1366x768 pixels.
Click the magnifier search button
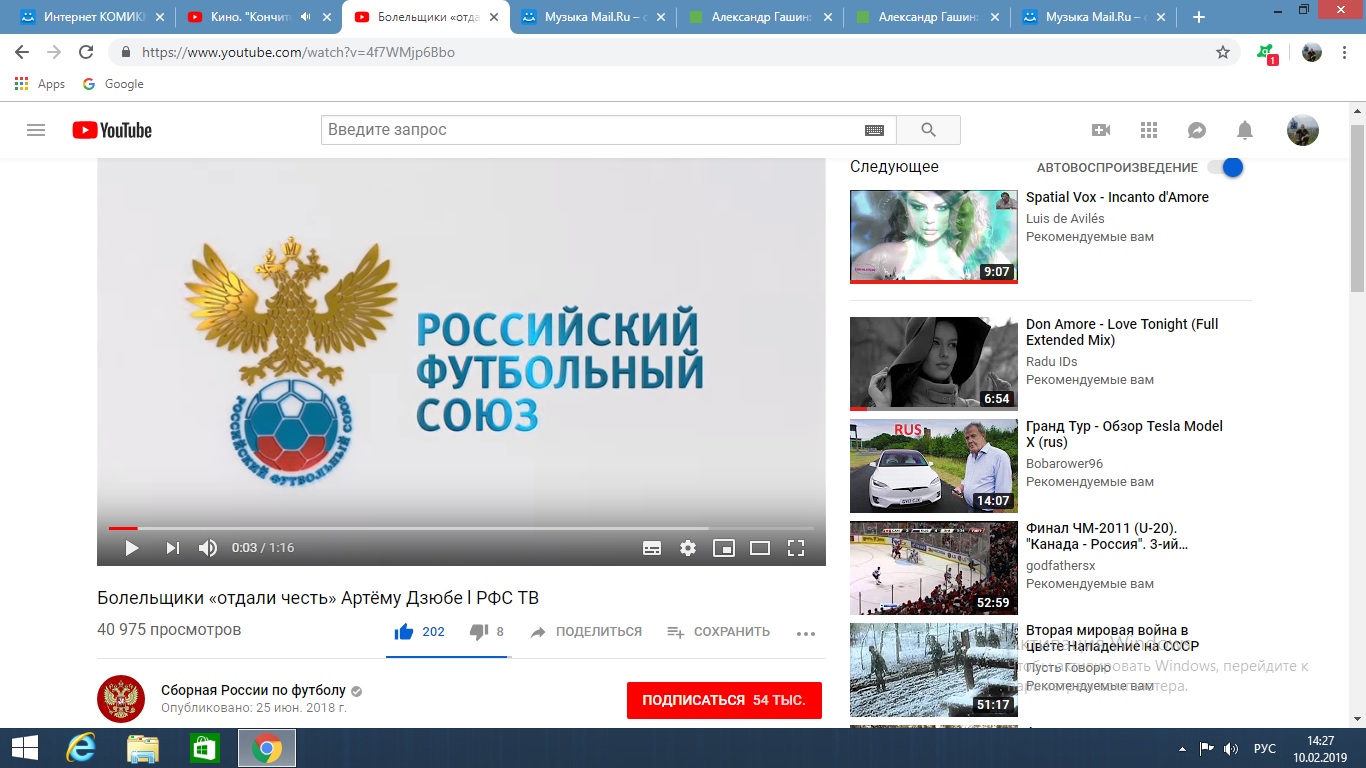tap(928, 130)
